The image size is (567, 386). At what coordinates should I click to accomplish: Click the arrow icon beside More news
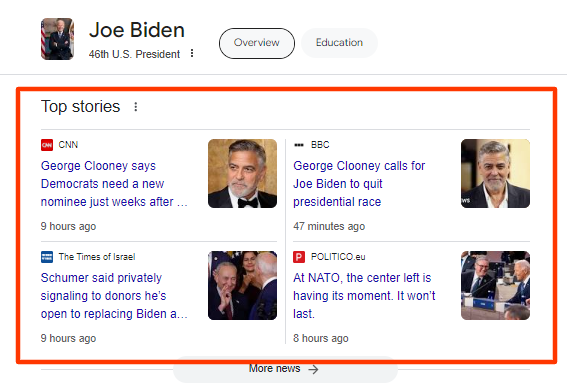click(314, 369)
